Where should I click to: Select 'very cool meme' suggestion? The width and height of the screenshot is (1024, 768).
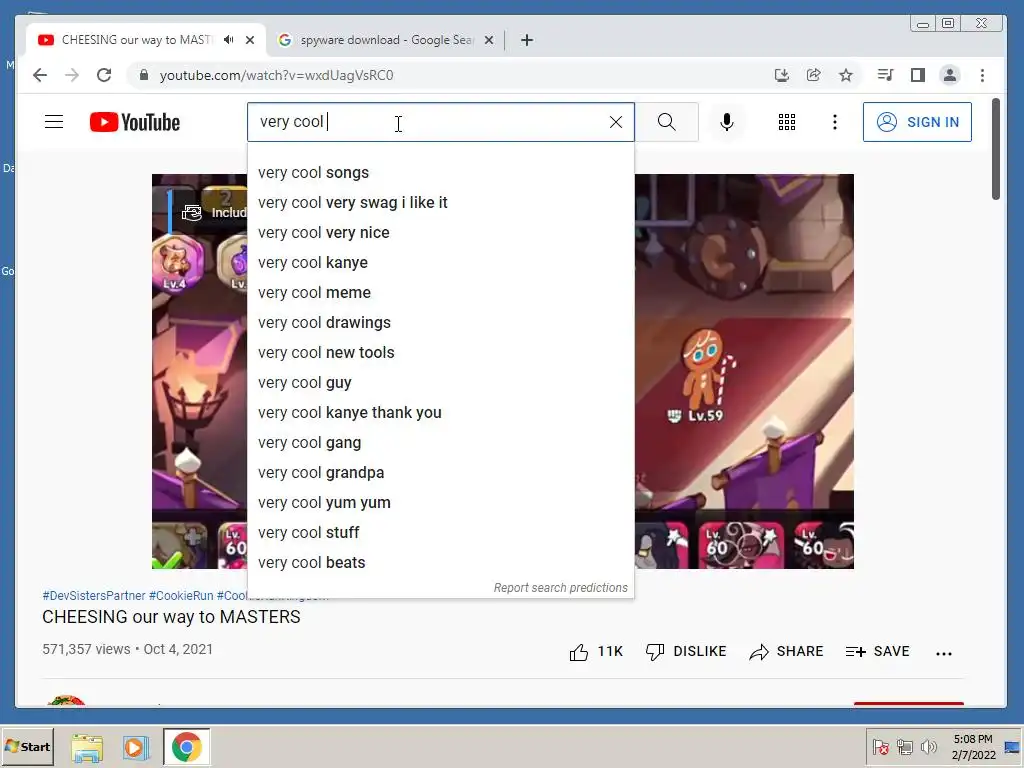[x=441, y=293]
